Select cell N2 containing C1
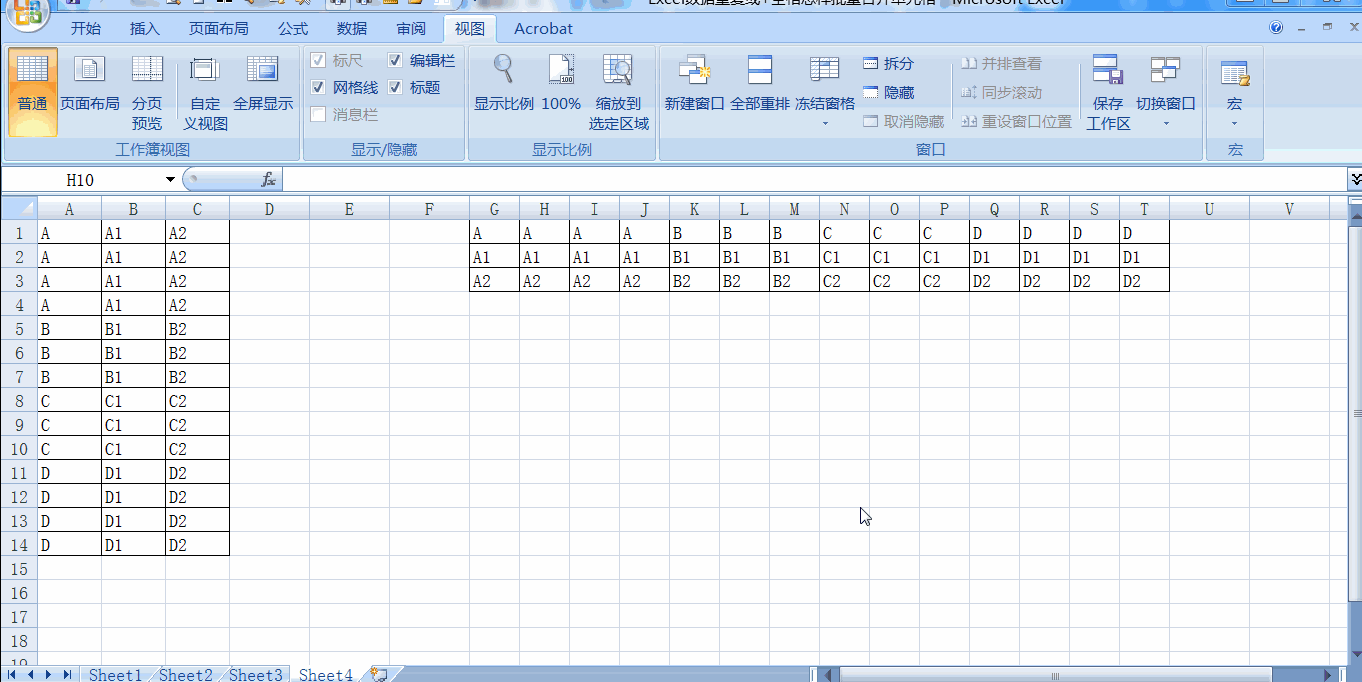The image size is (1362, 682). [x=844, y=257]
